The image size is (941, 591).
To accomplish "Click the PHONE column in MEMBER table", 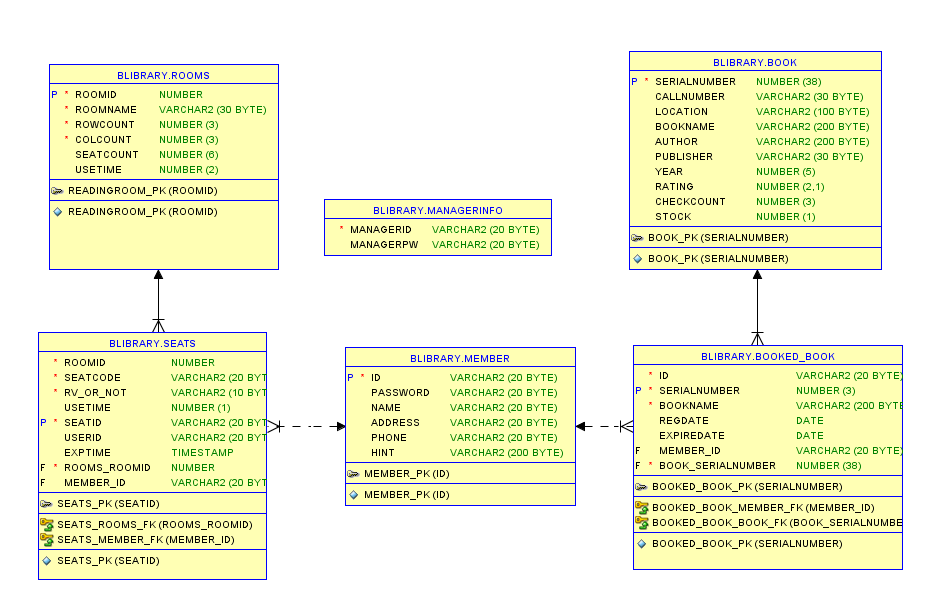I will 388,438.
